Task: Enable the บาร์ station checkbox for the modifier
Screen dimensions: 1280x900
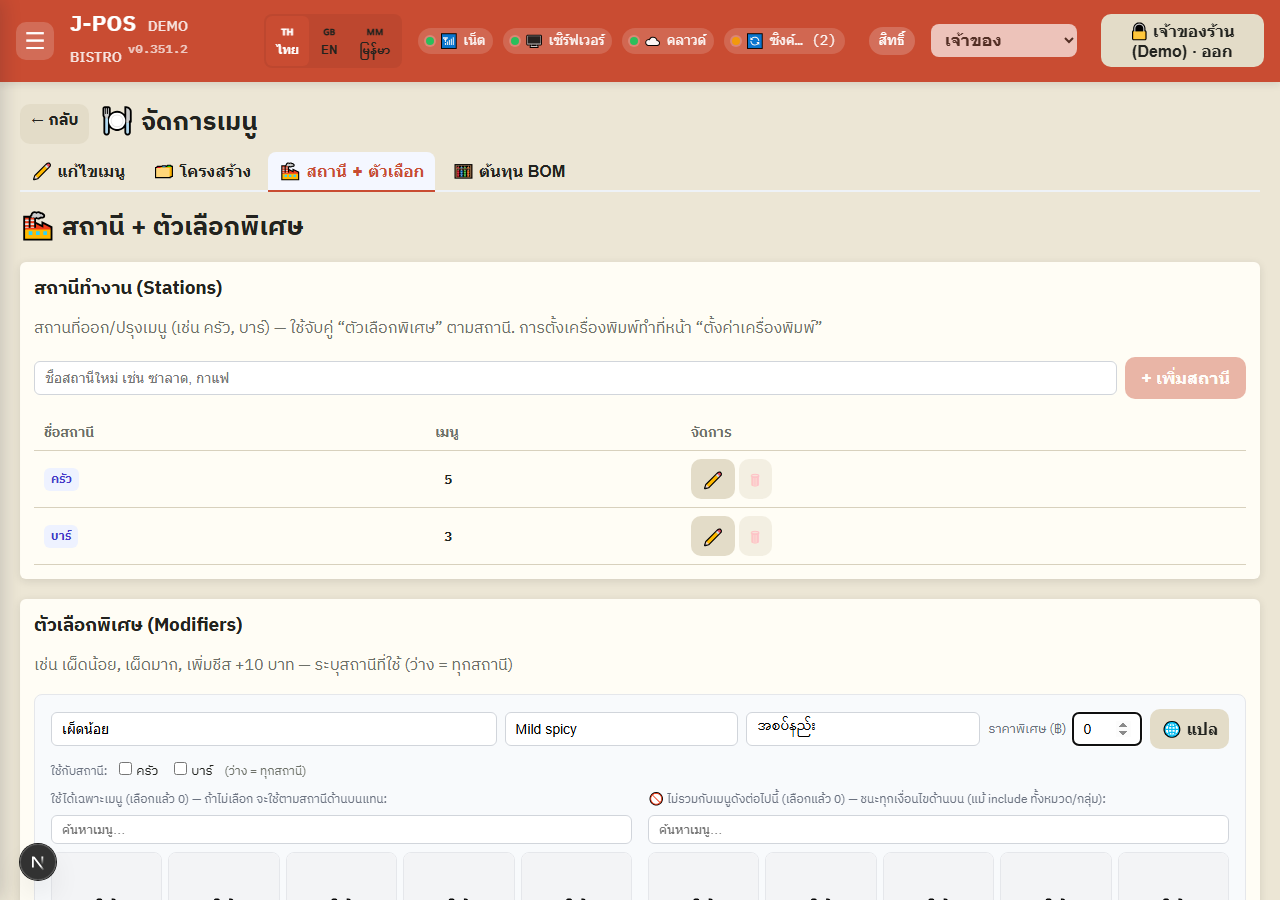Action: (x=180, y=769)
